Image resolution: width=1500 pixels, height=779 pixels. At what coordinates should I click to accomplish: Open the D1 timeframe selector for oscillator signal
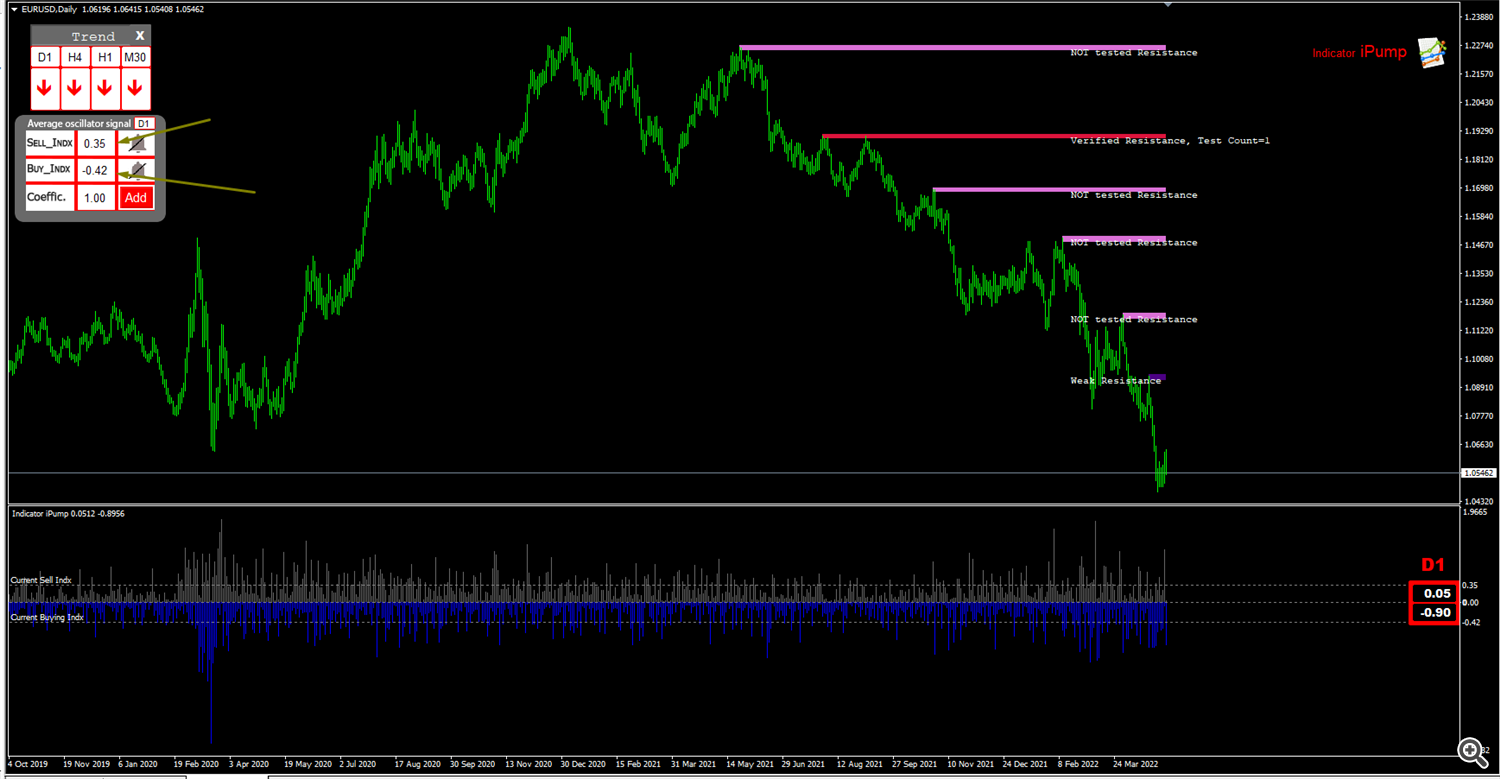(143, 124)
